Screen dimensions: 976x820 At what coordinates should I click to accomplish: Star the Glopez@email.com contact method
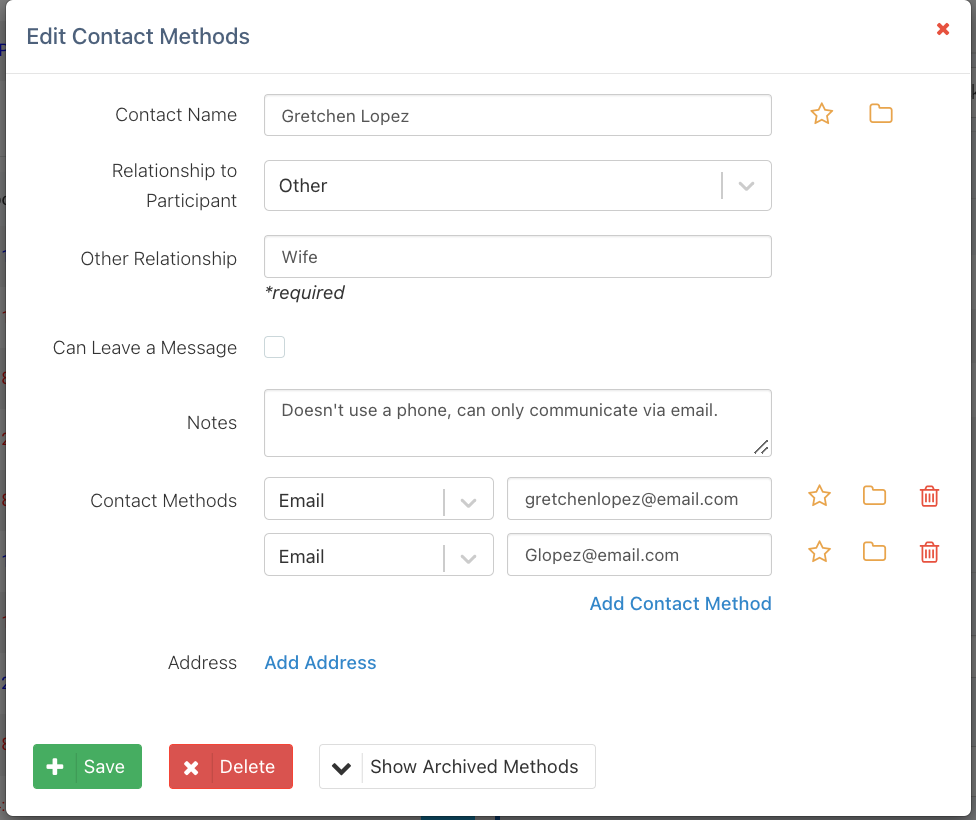pos(819,552)
